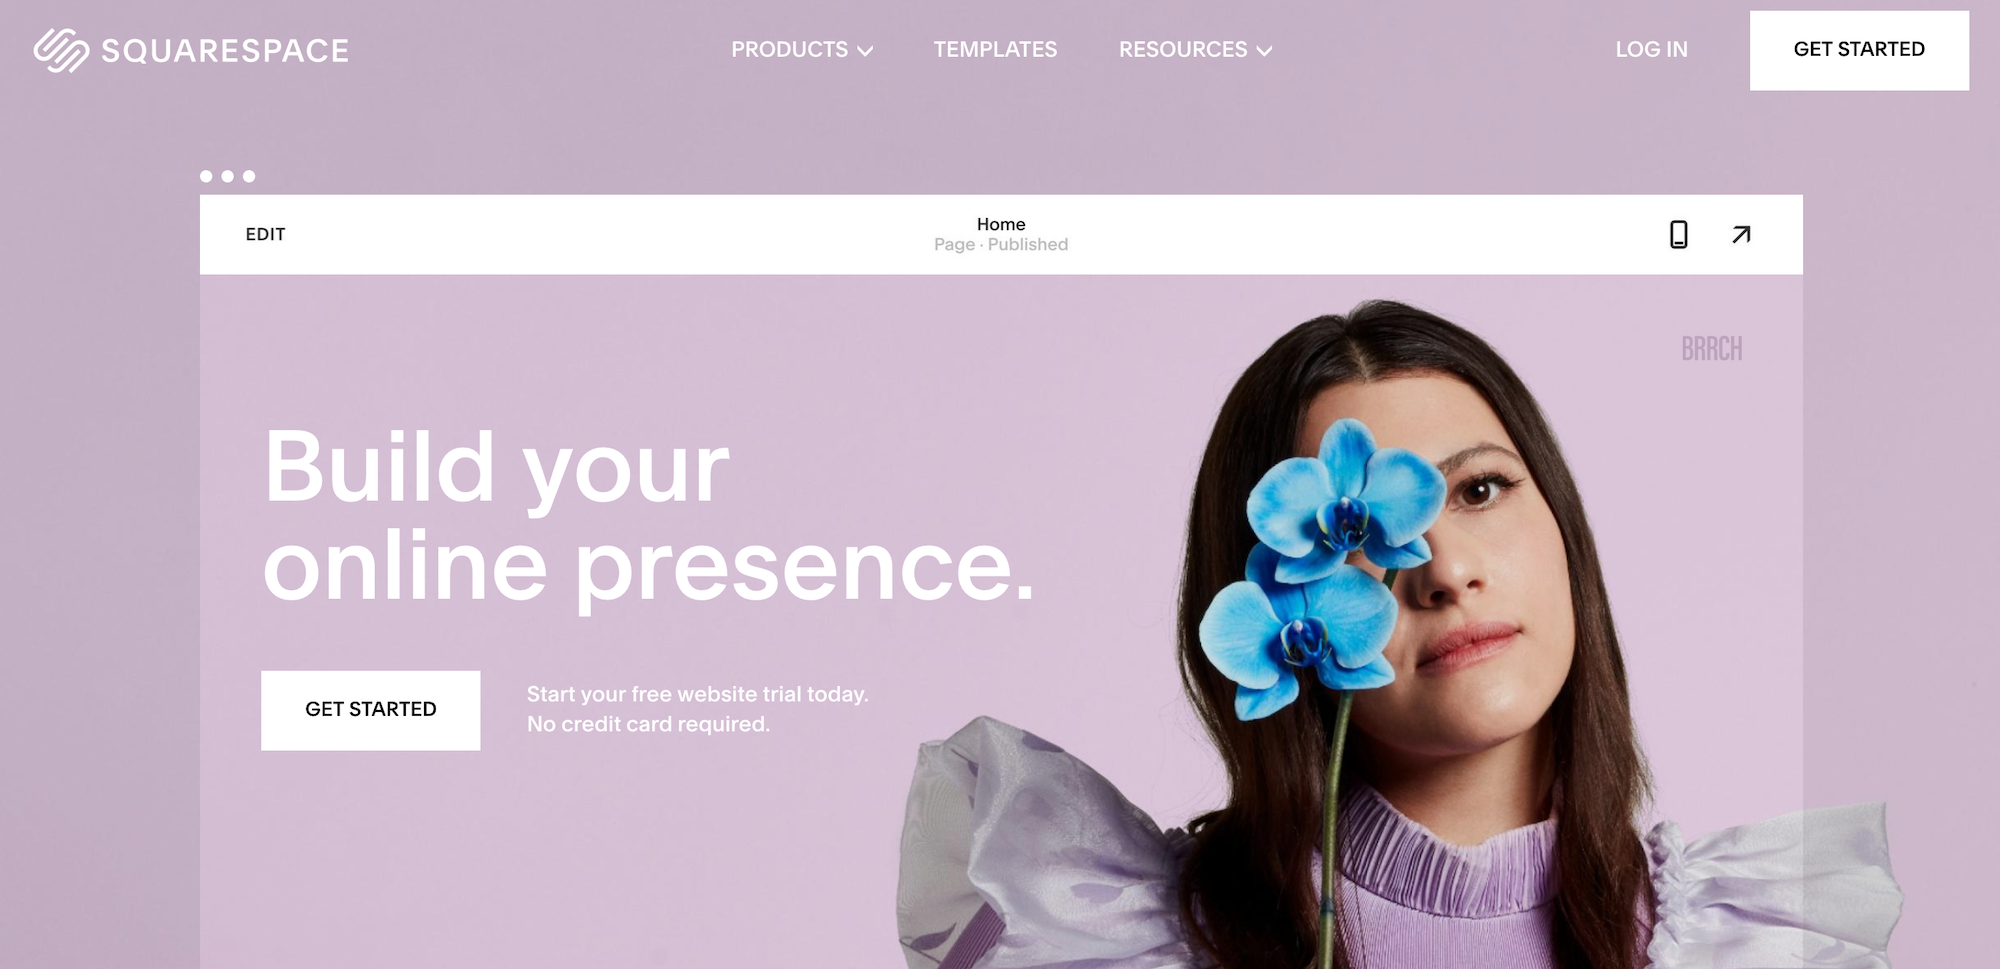Click the Edit button in preview bar
Image resolution: width=2000 pixels, height=969 pixels.
click(265, 234)
